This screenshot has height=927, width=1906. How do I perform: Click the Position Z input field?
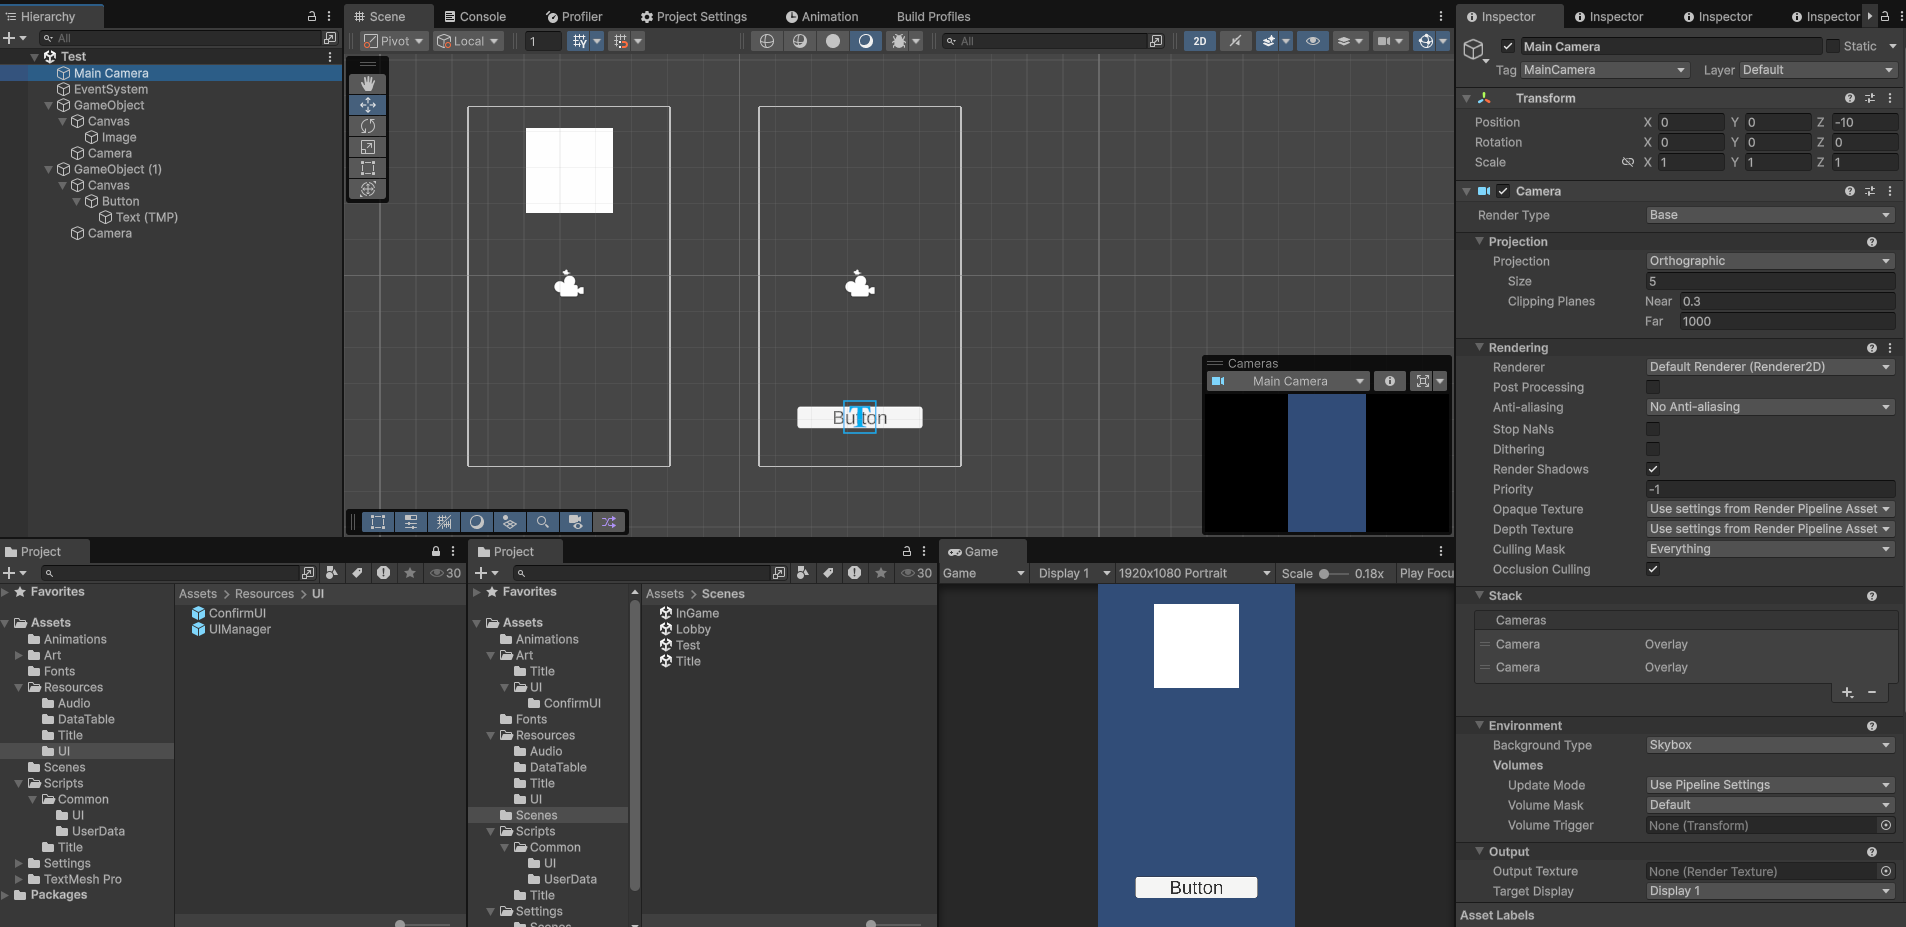(x=1864, y=122)
